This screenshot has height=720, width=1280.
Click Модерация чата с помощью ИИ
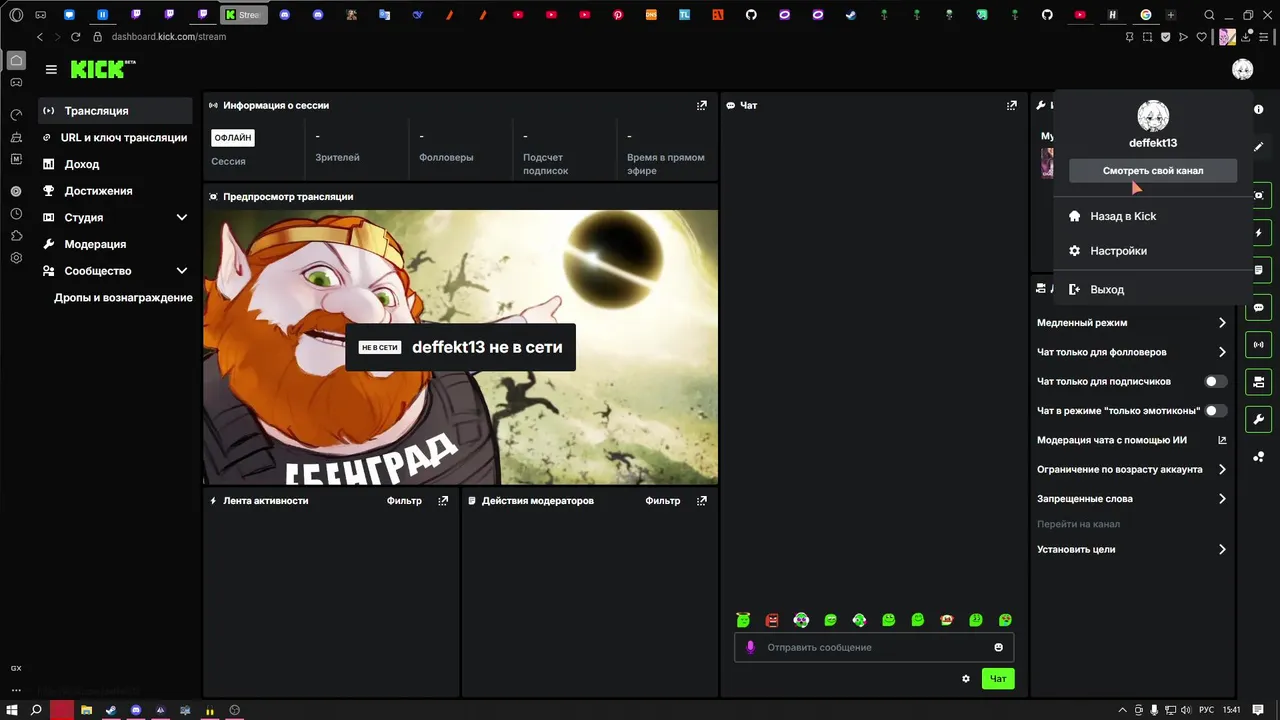[1112, 440]
